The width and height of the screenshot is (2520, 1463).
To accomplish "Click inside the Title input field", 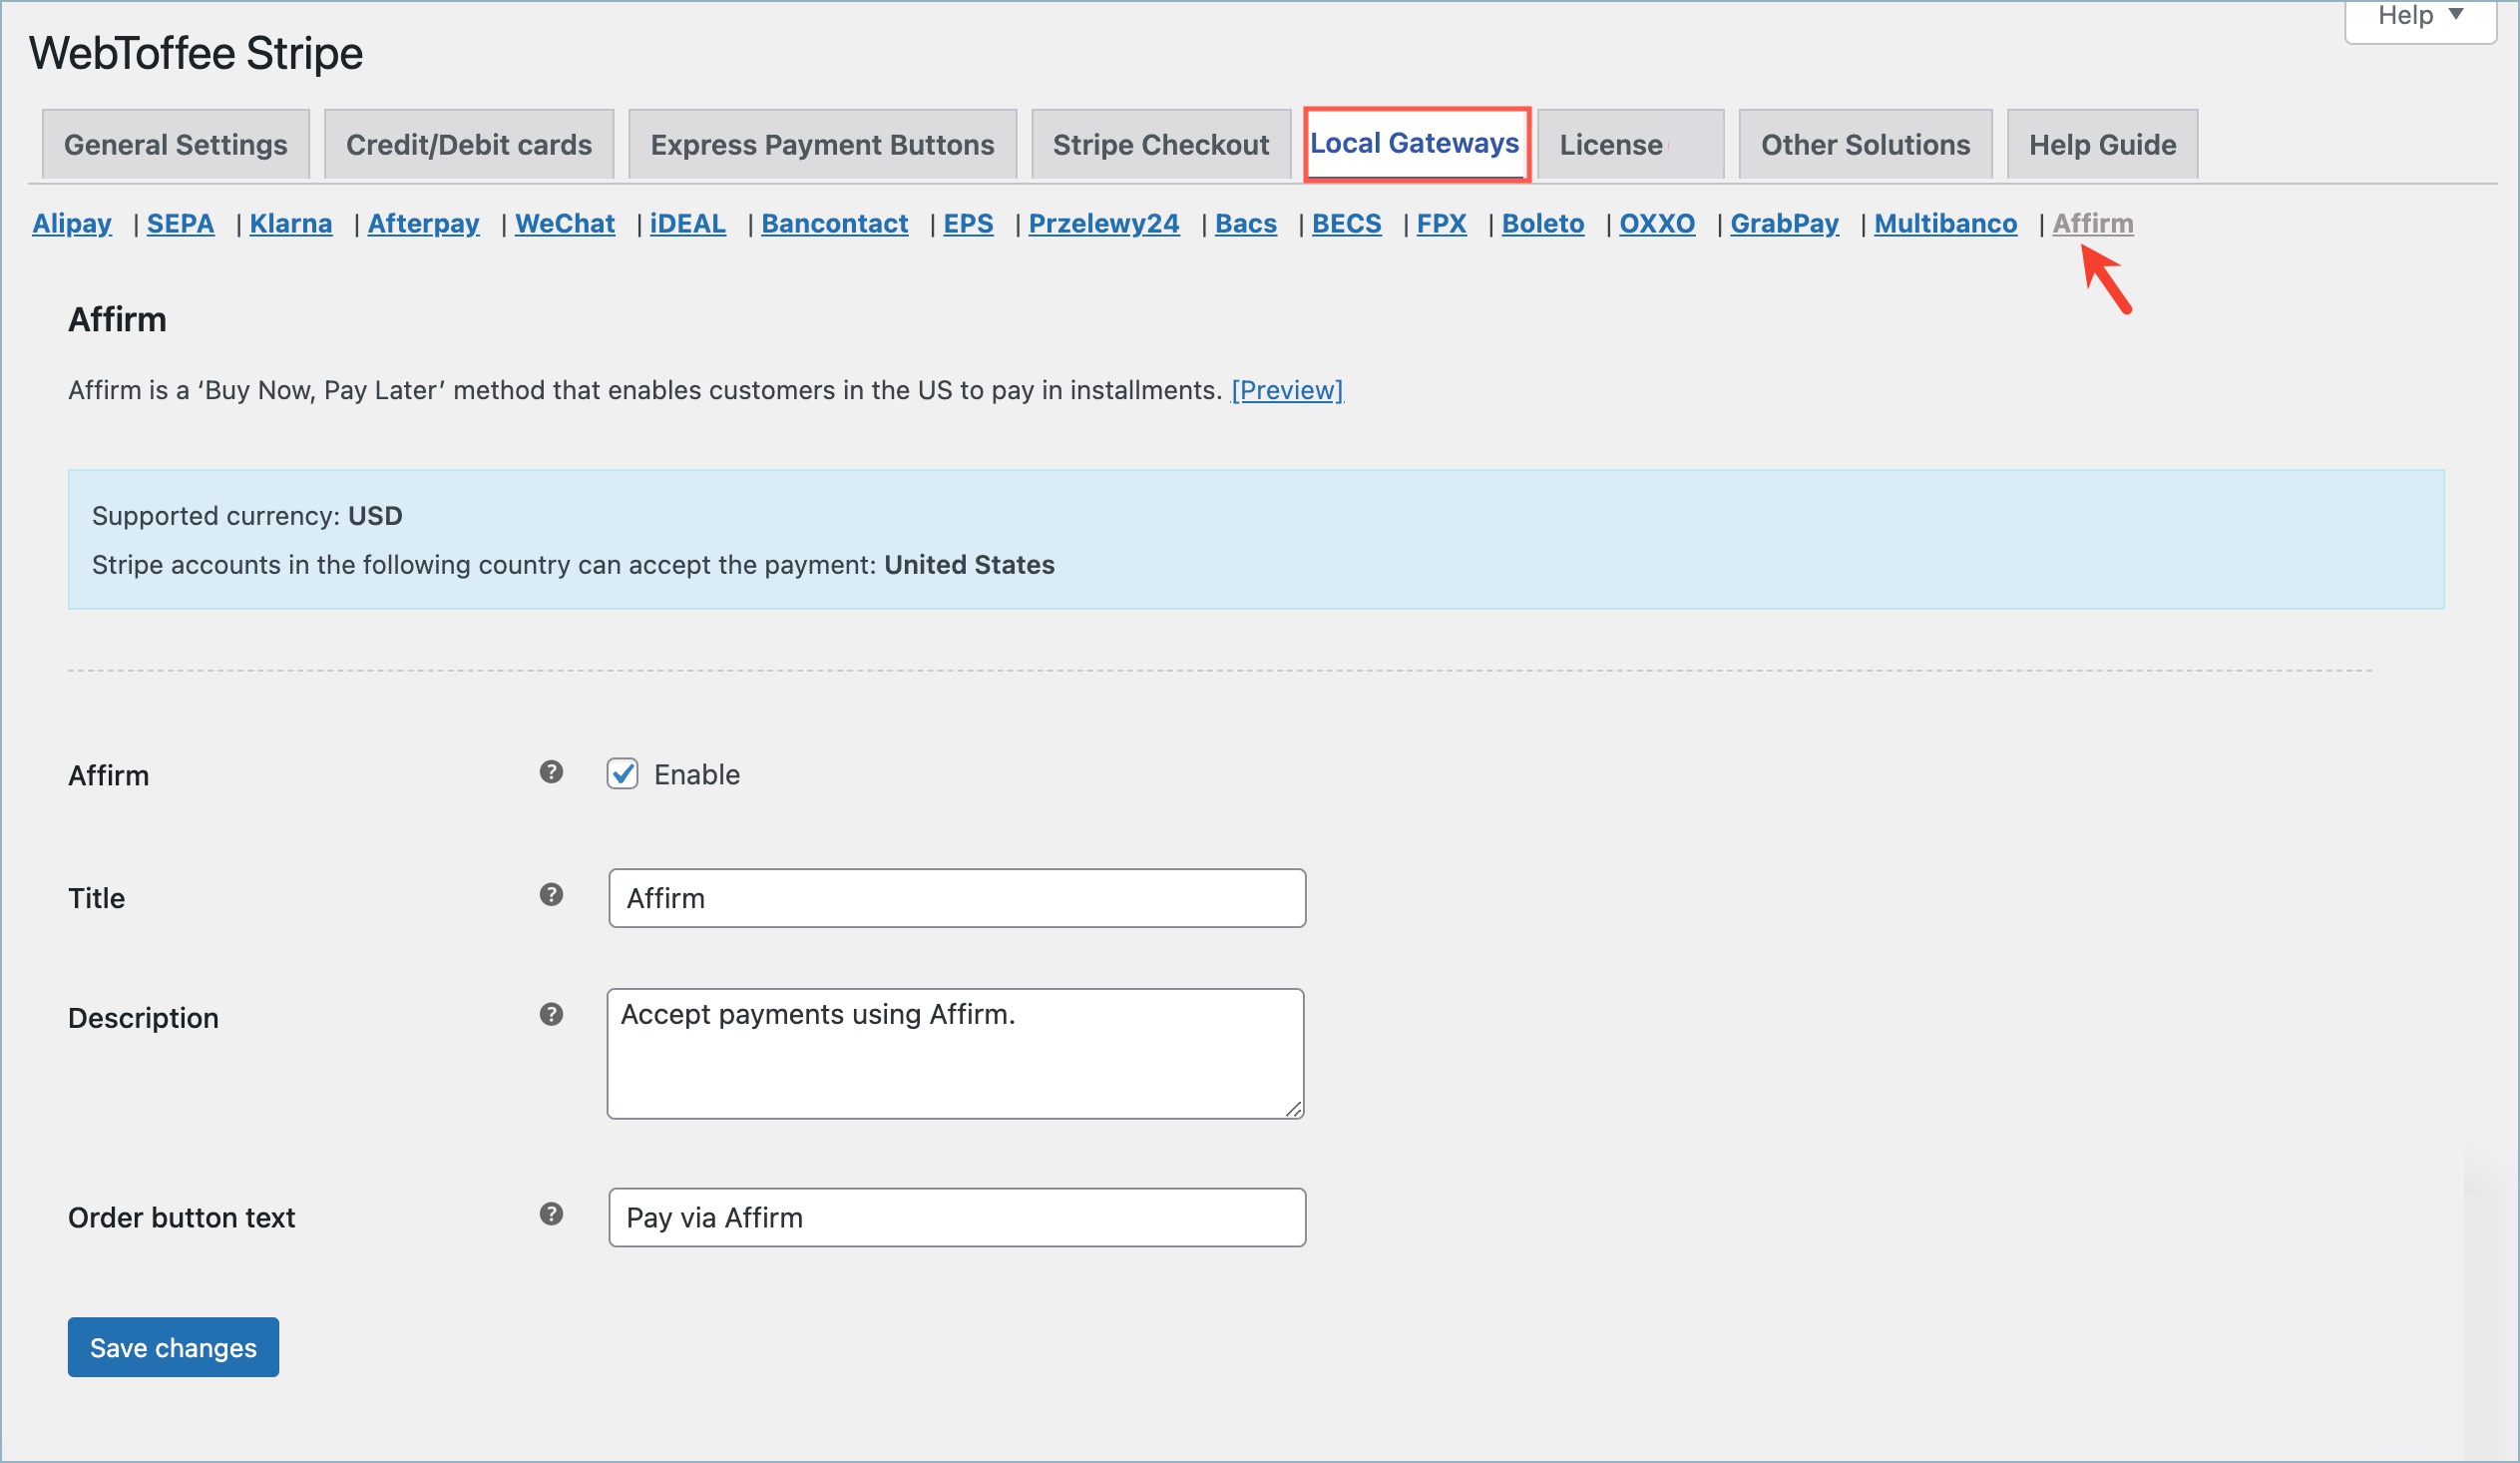I will [955, 897].
